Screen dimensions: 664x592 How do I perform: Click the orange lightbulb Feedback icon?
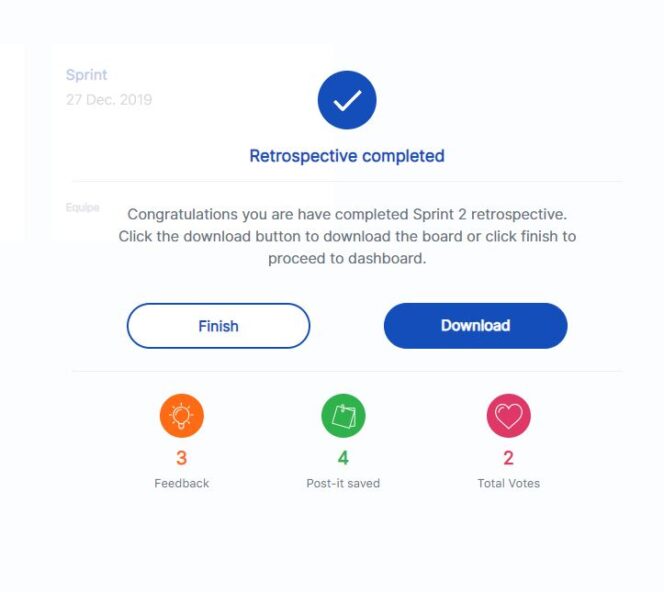[x=182, y=415]
